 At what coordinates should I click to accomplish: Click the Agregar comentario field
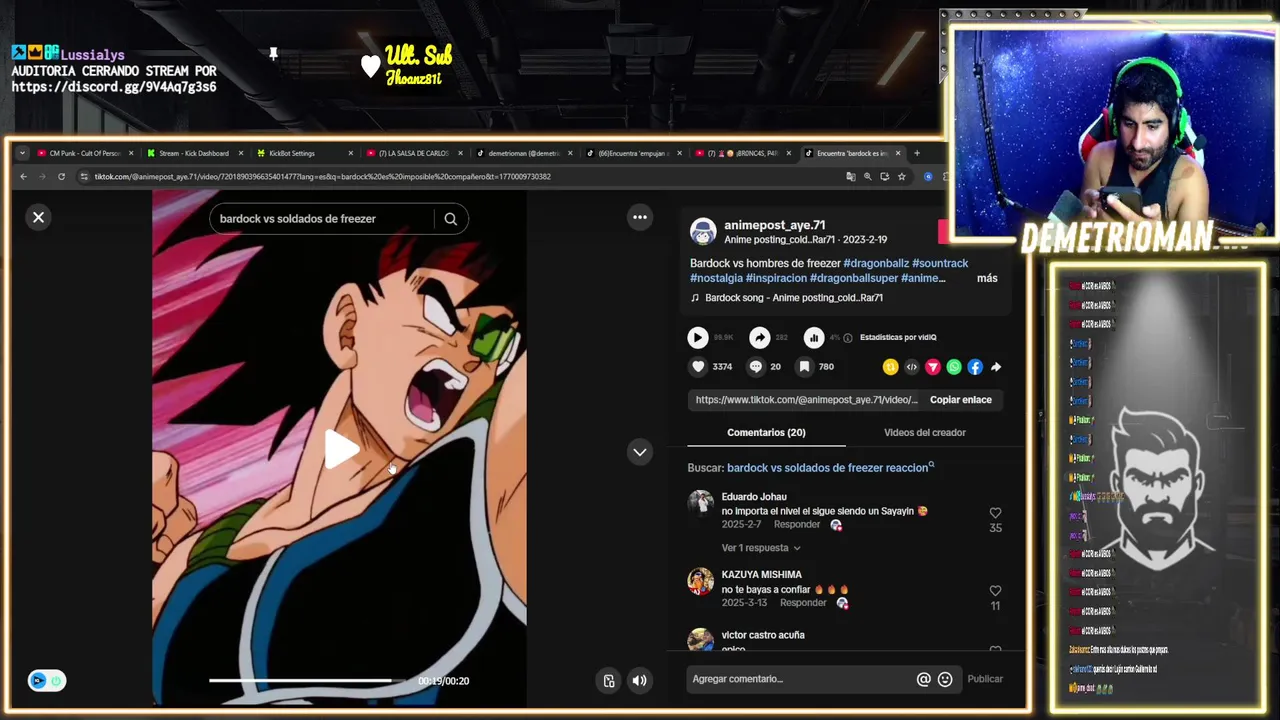click(x=800, y=679)
